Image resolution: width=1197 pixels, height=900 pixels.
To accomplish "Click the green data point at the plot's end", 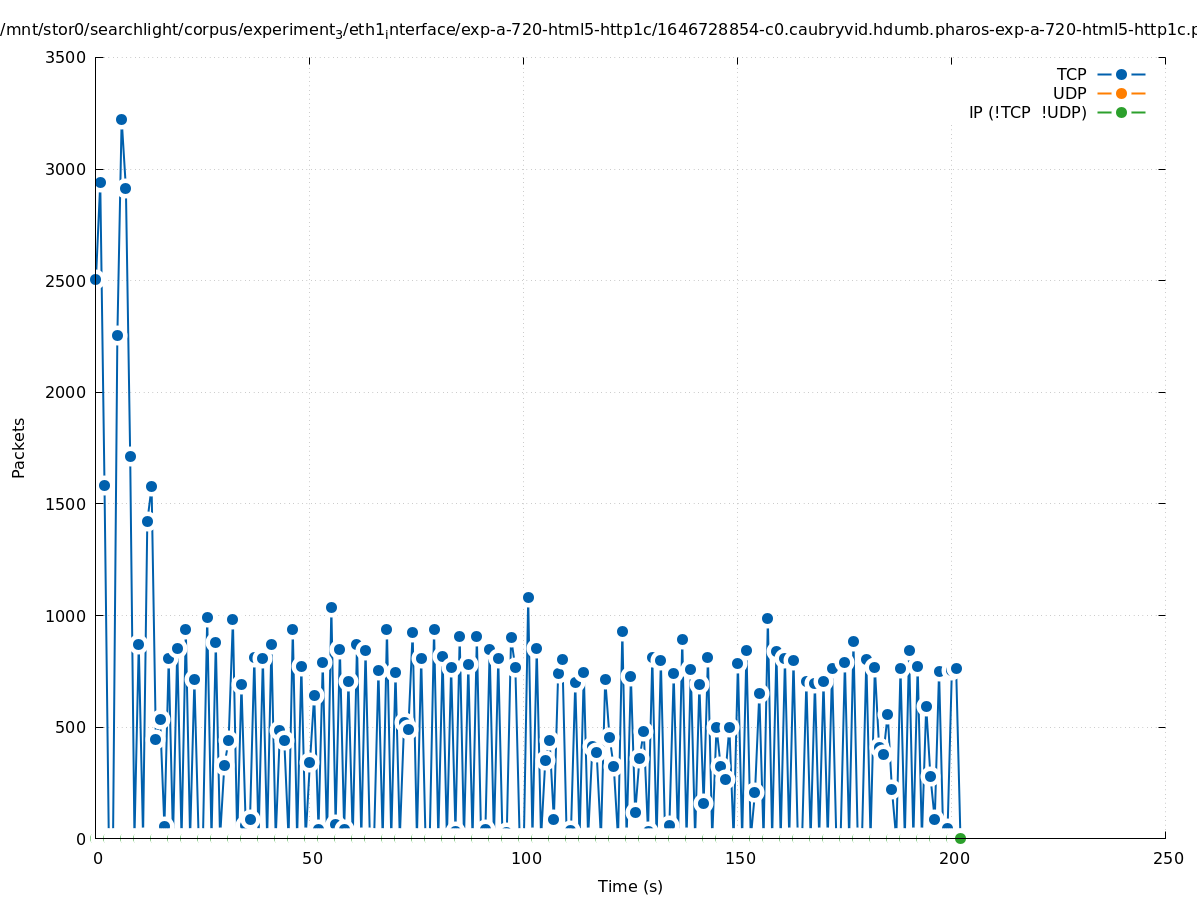I will [960, 838].
